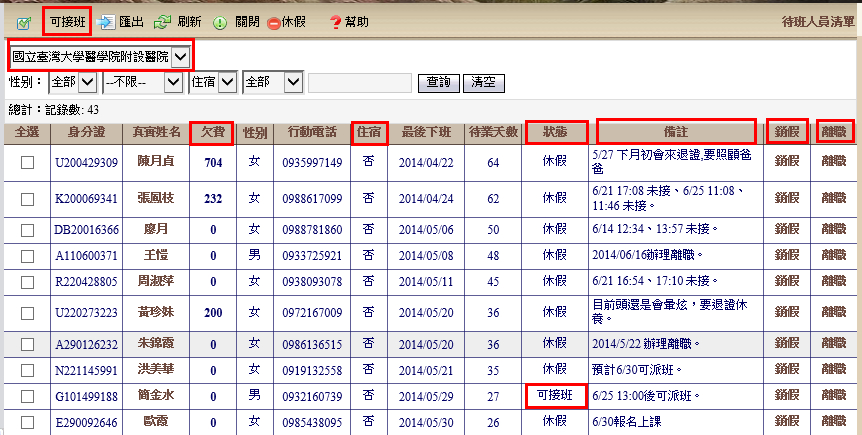Open the 性別 gender dropdown
The width and height of the screenshot is (862, 435).
coord(87,82)
